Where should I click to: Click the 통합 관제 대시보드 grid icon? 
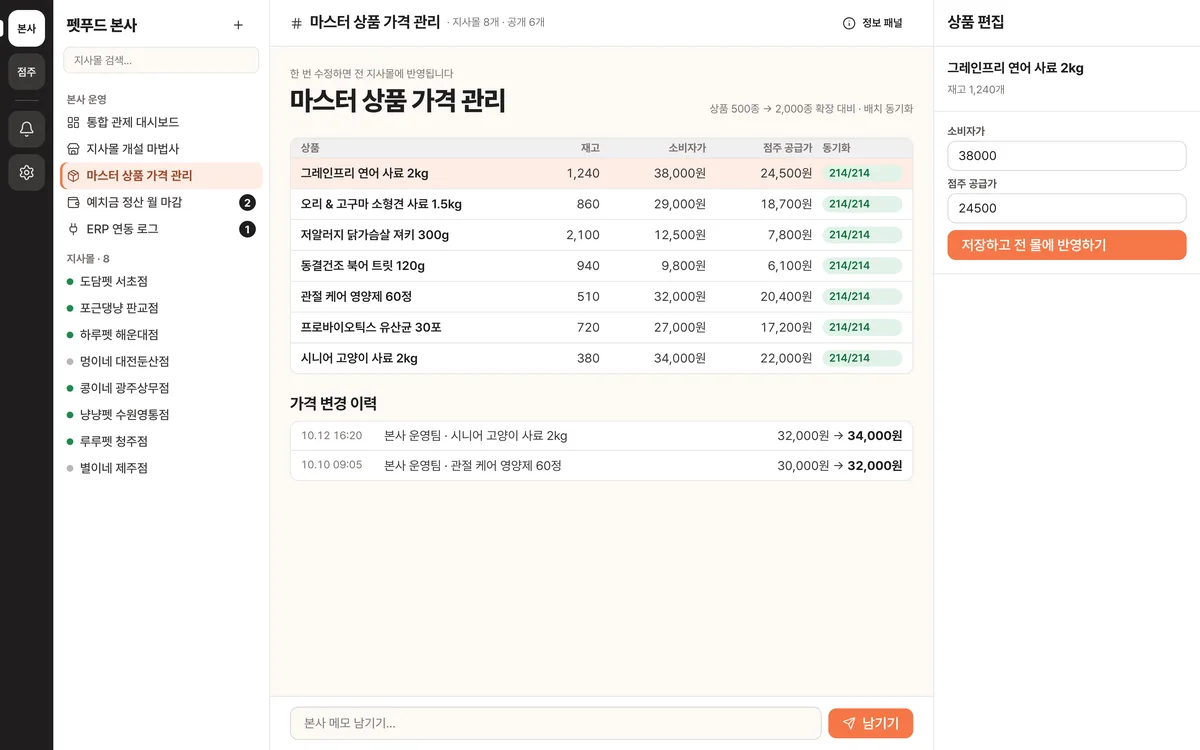(x=73, y=122)
